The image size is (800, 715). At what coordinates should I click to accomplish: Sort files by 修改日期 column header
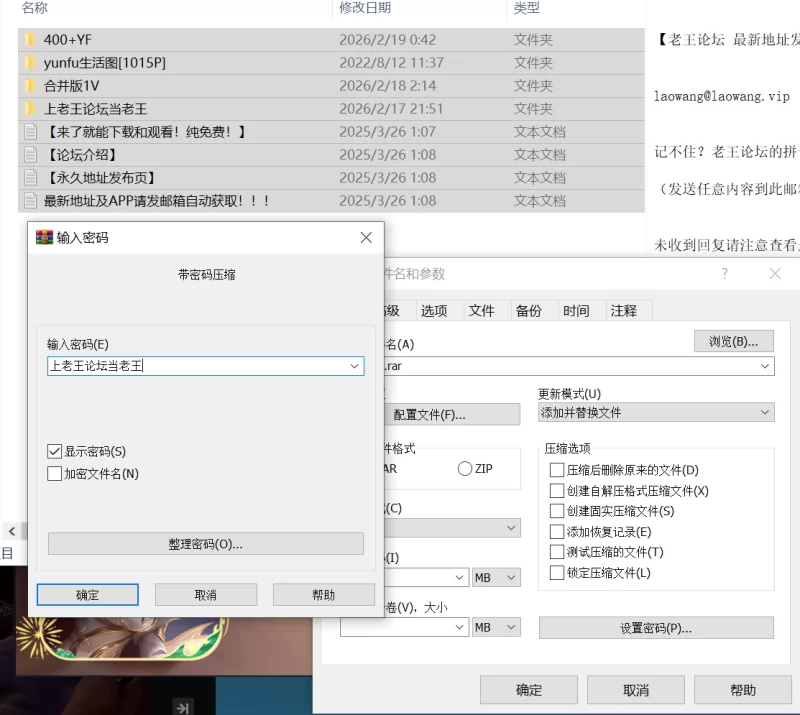tap(365, 8)
